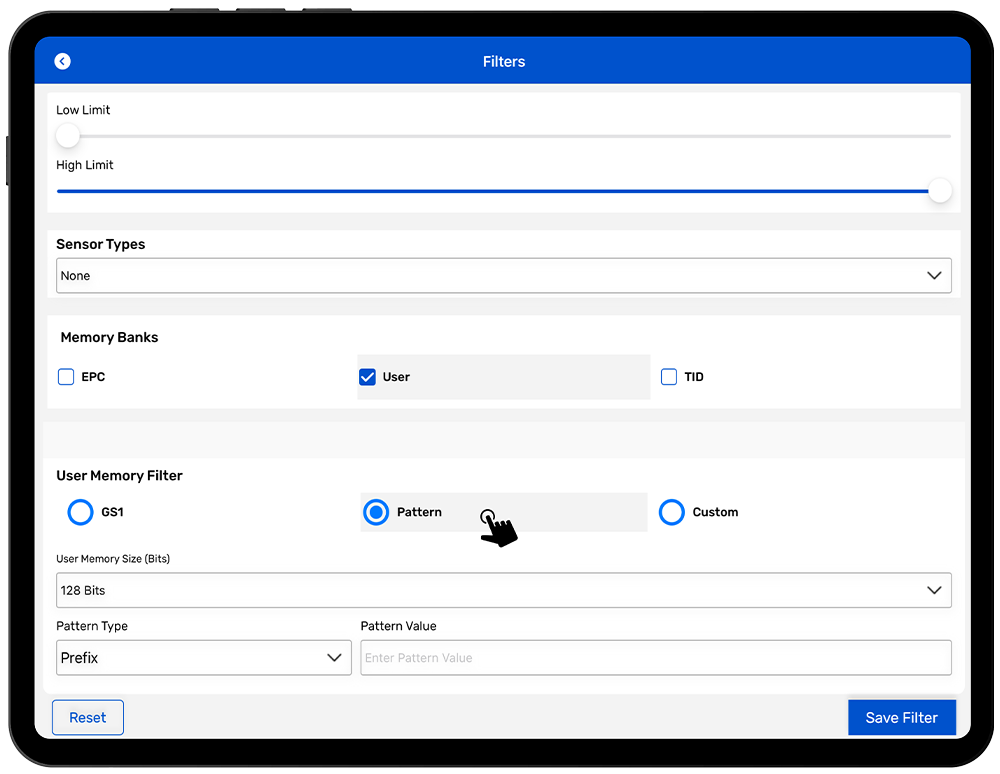Click the High Limit slider handle
Image resolution: width=1000 pixels, height=774 pixels.
(939, 191)
